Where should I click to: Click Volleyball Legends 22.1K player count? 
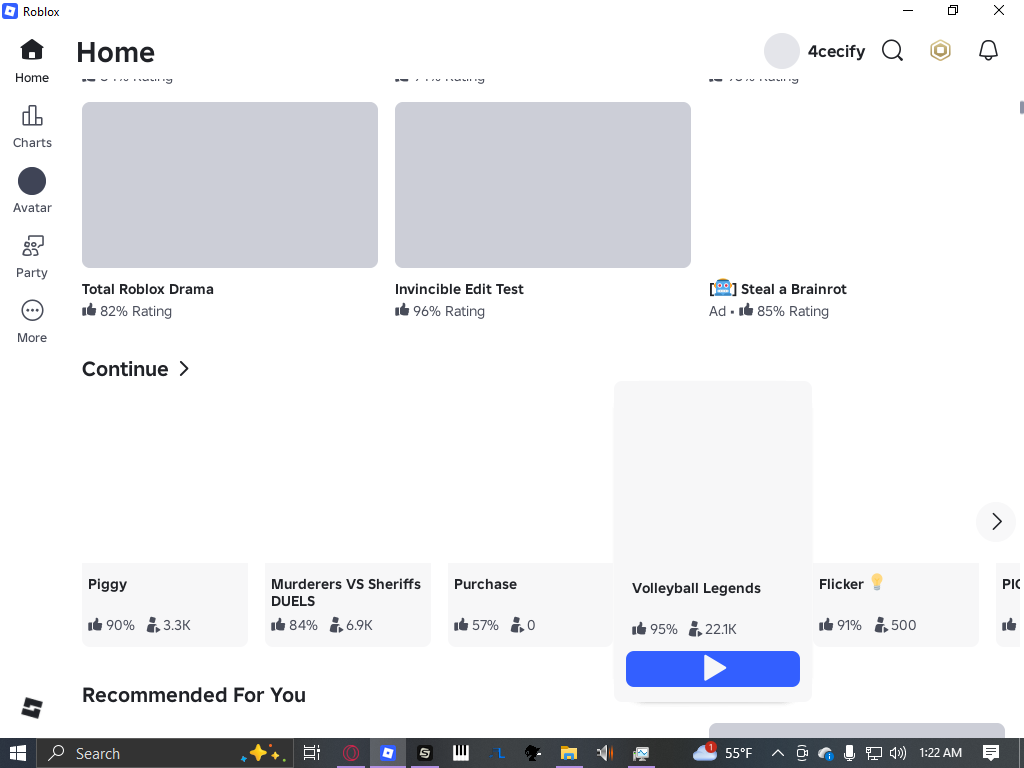[x=712, y=629]
